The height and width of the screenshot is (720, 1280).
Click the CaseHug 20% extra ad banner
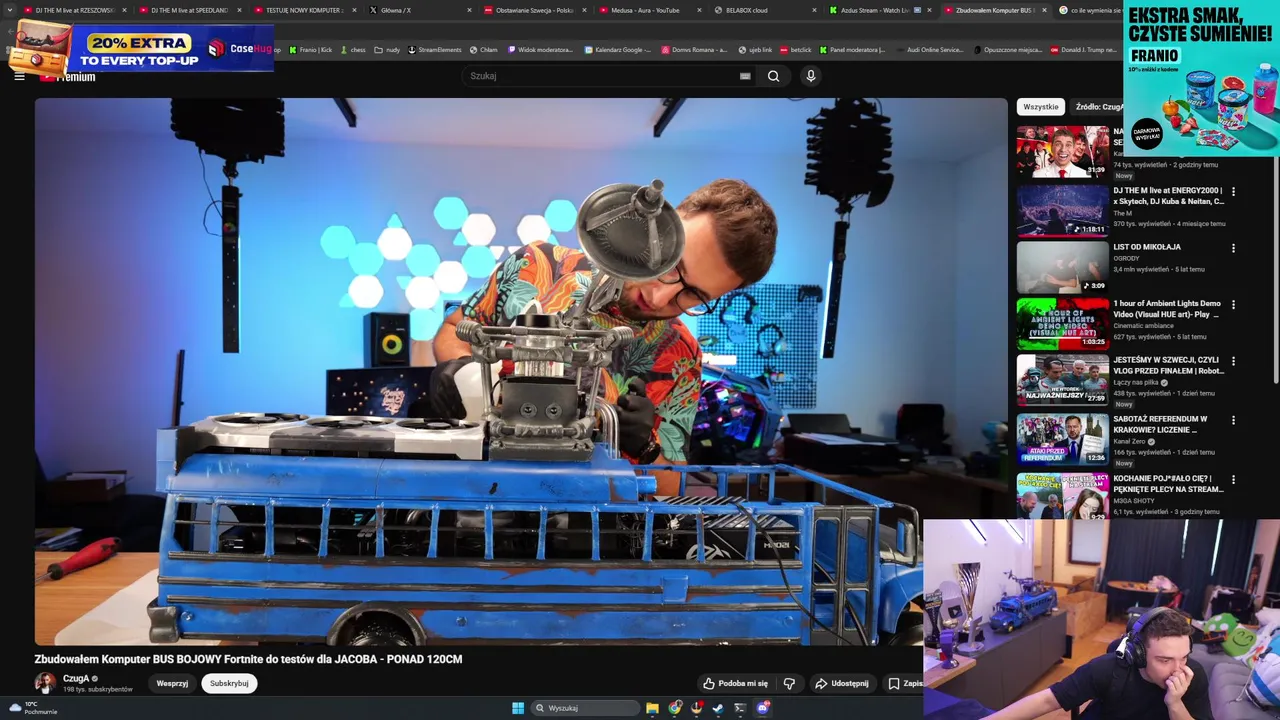(x=141, y=47)
